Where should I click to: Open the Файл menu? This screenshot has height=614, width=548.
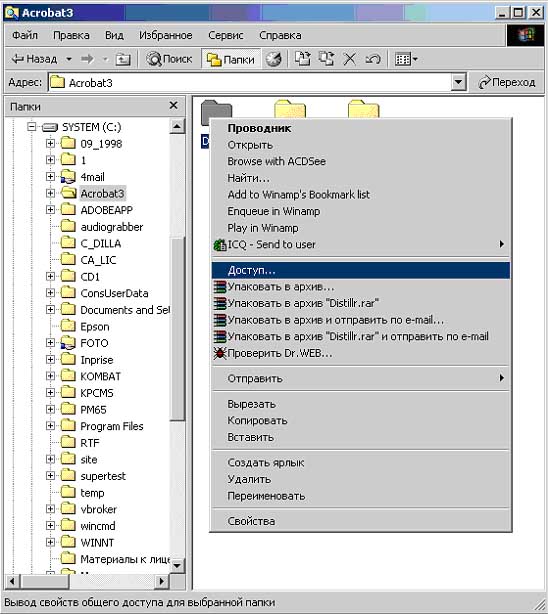click(x=25, y=35)
